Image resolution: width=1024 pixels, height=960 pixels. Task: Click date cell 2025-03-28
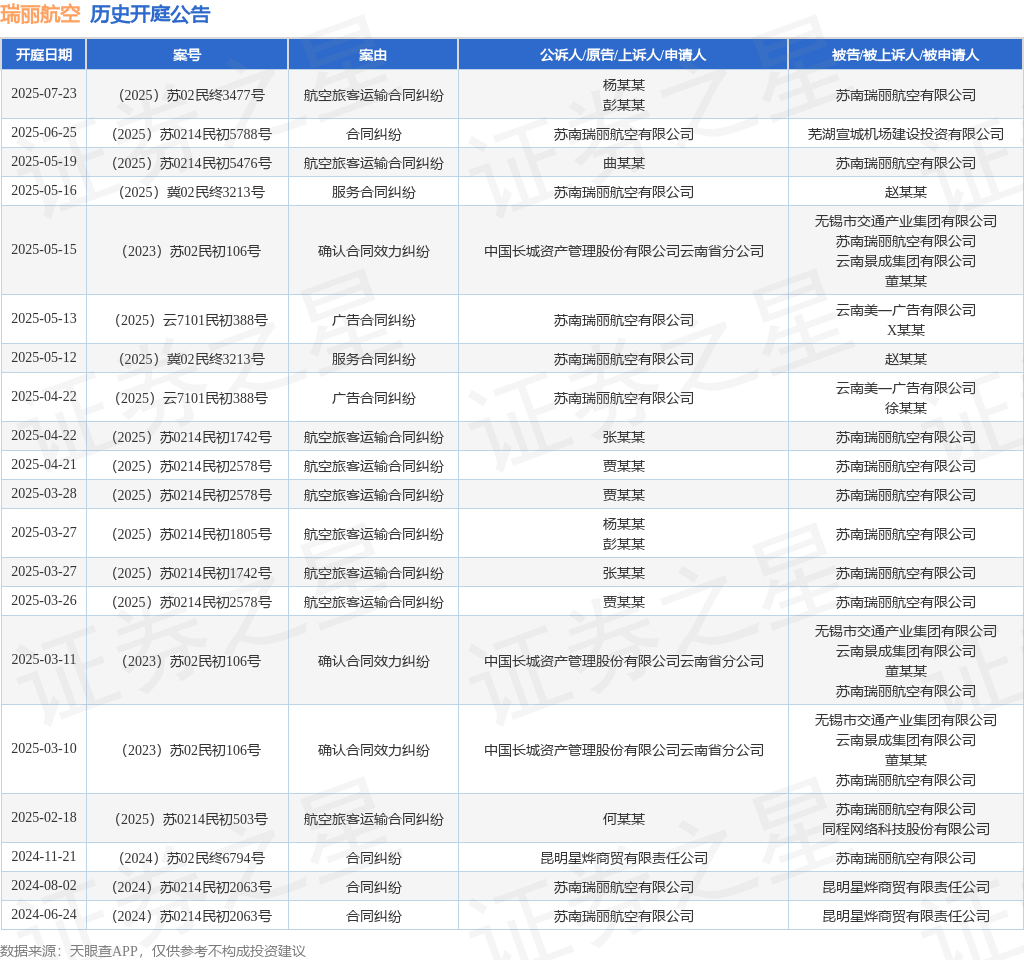pos(44,494)
